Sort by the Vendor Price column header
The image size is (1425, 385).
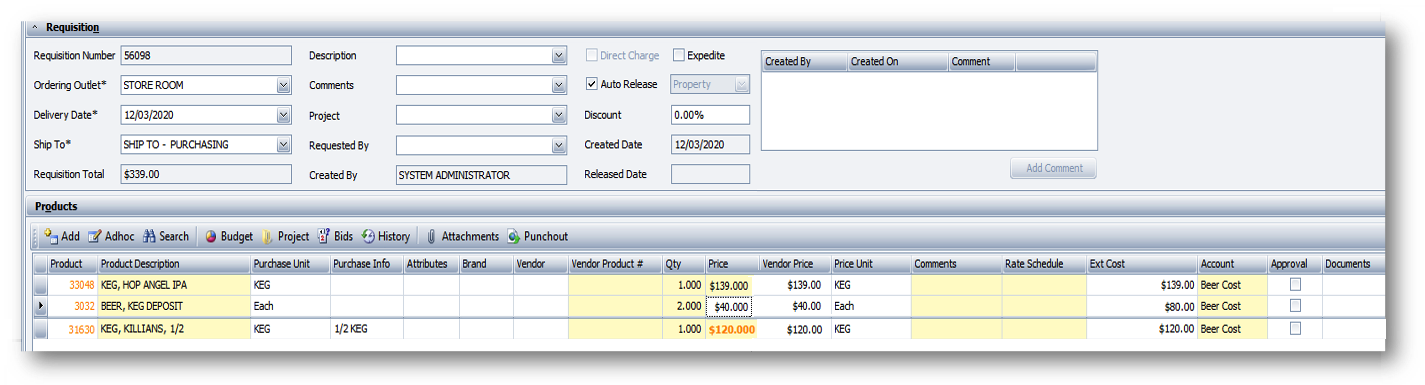click(795, 264)
